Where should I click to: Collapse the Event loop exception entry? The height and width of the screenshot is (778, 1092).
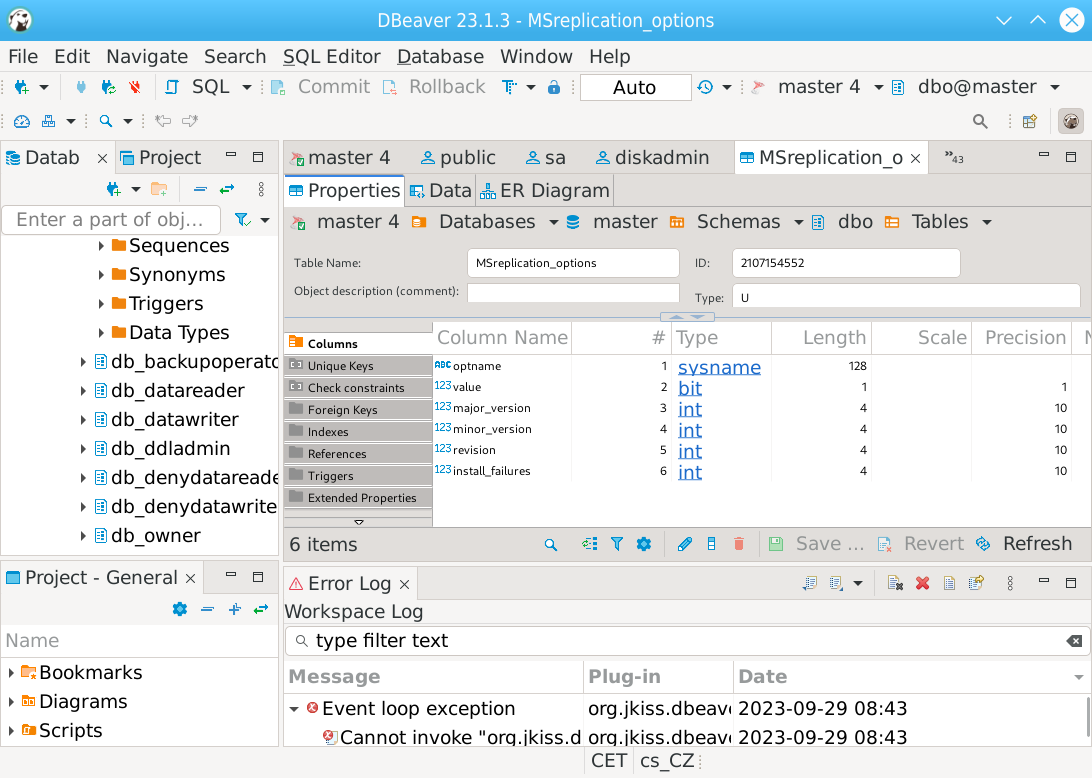295,709
